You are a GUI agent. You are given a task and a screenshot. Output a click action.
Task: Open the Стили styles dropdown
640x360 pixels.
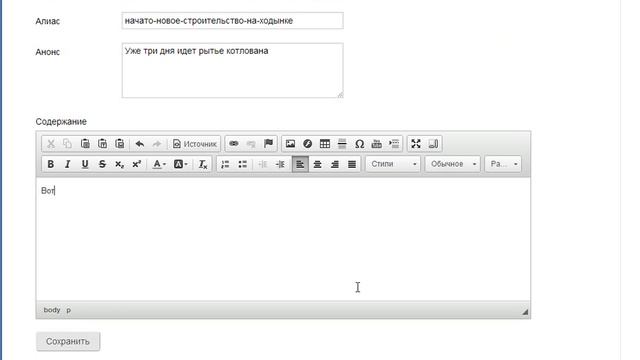click(393, 164)
